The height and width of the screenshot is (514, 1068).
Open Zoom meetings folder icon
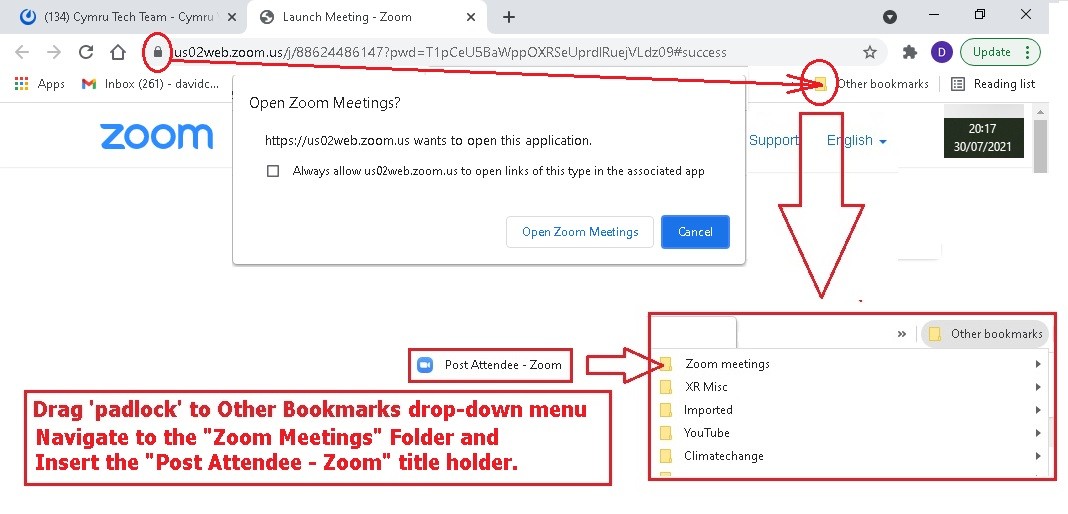click(666, 364)
